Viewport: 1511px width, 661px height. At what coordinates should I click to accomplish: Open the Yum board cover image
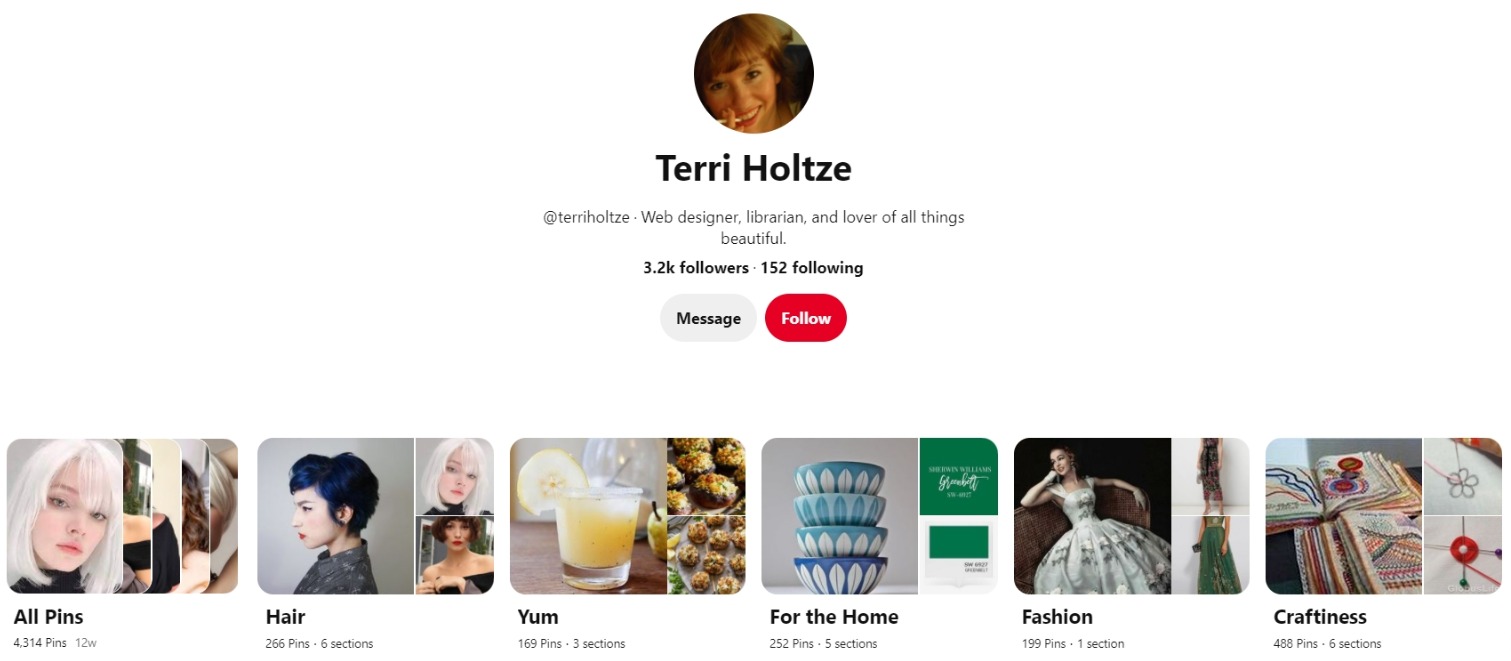(x=628, y=515)
